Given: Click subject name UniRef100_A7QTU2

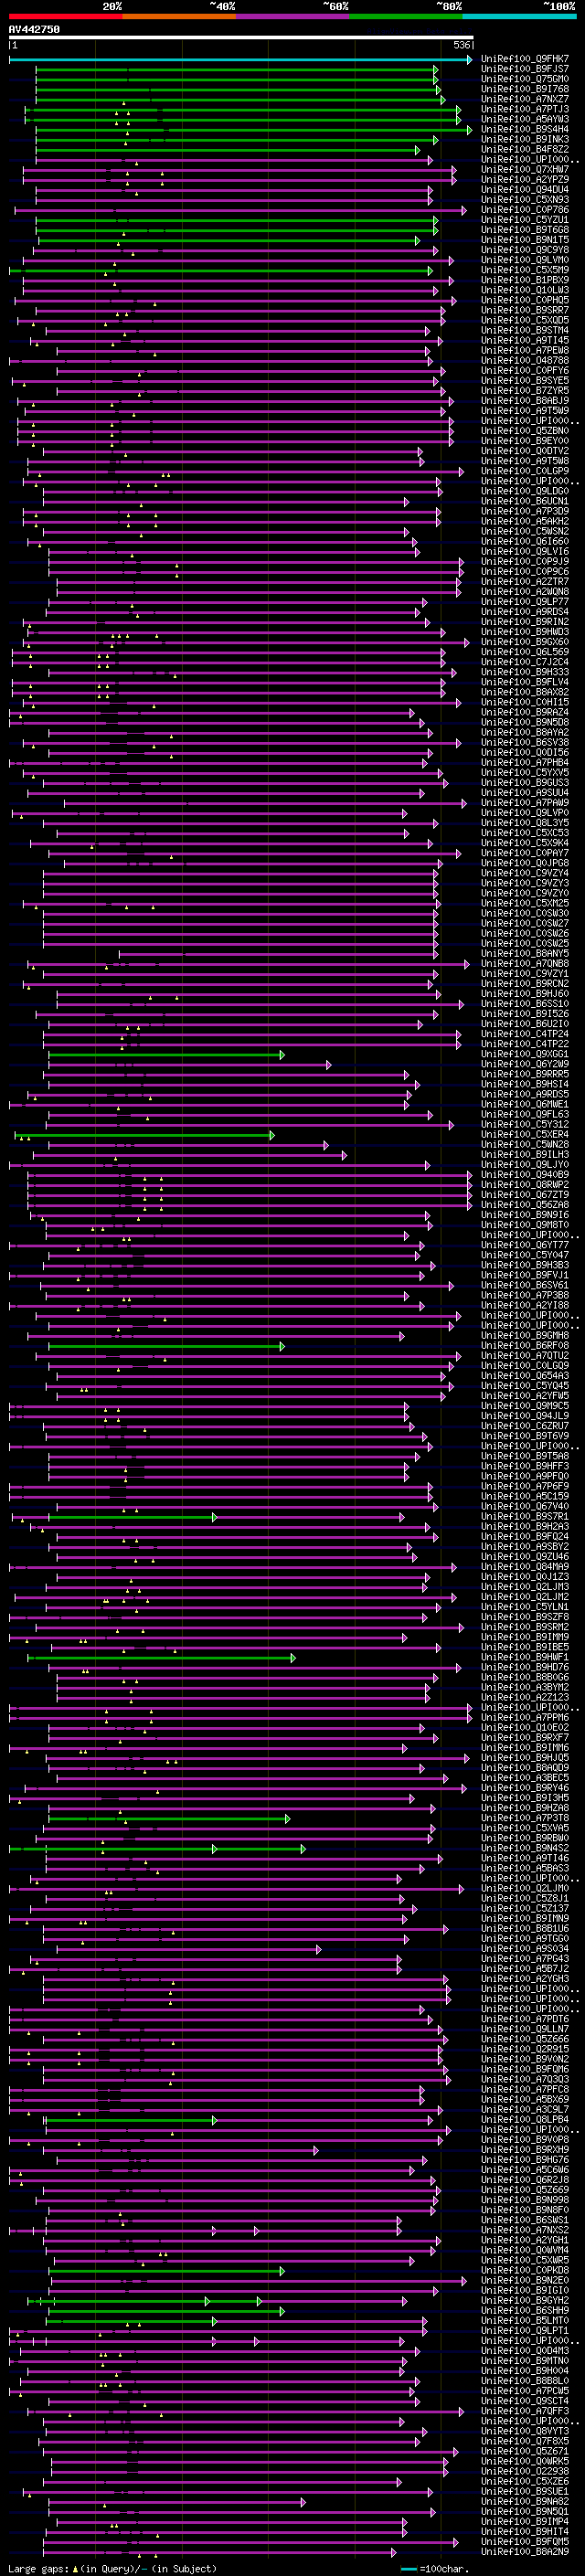Looking at the screenshot, I should (x=525, y=1356).
